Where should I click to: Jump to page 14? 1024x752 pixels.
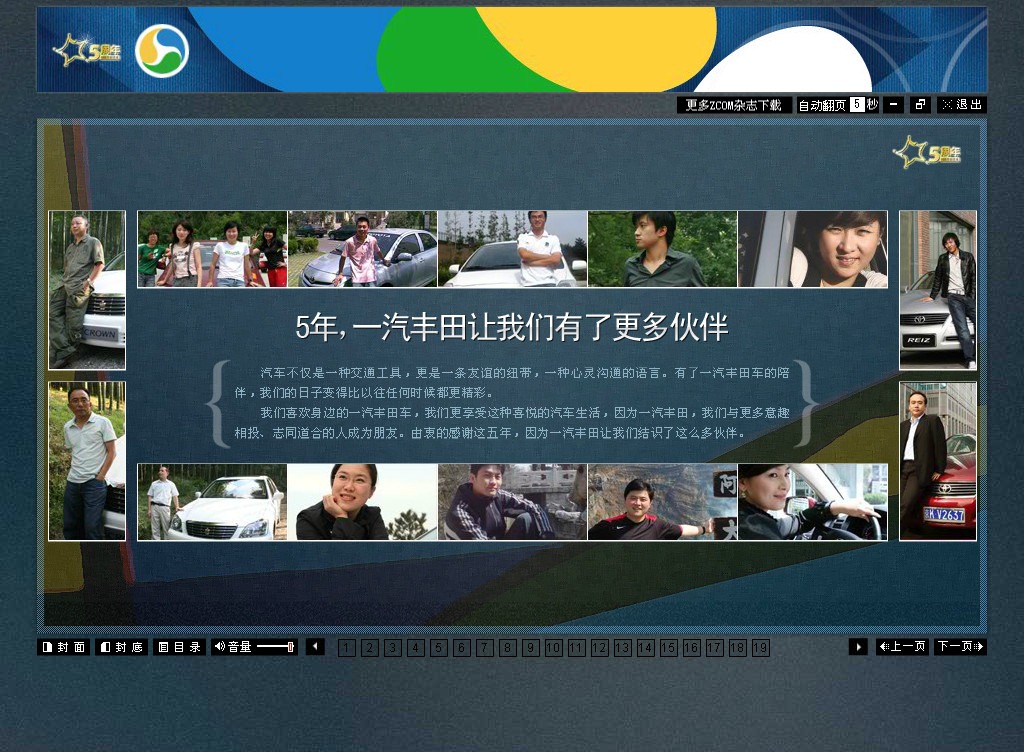click(645, 648)
